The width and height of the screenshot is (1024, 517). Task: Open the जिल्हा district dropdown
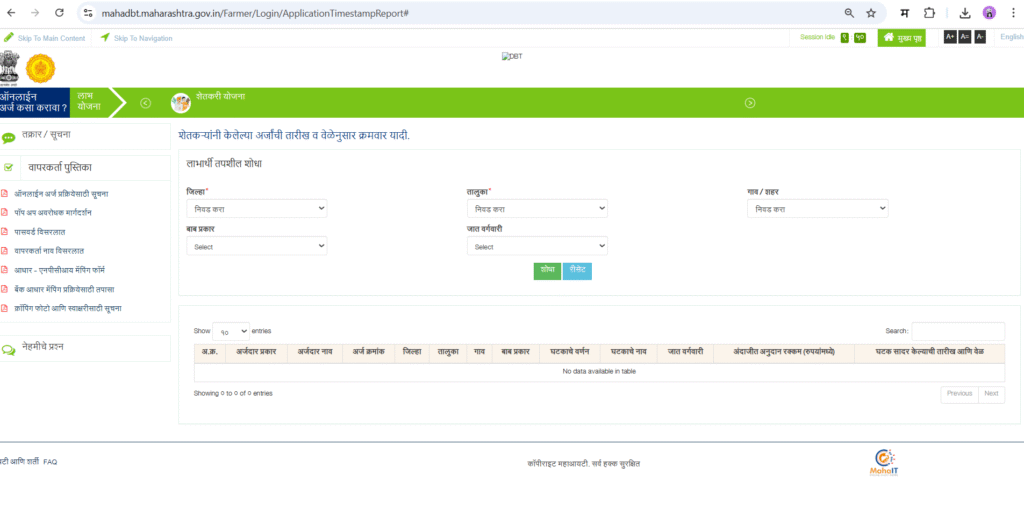pos(256,209)
